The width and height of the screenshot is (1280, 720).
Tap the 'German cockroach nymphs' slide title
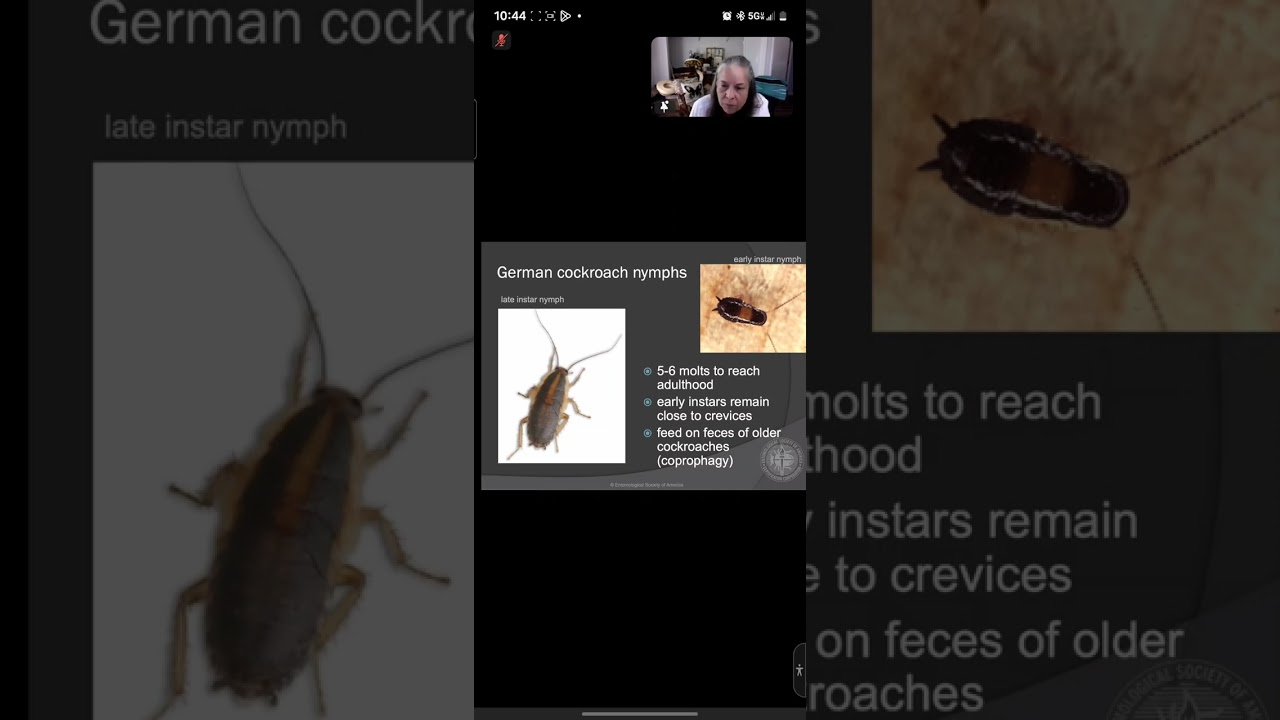pyautogui.click(x=592, y=272)
